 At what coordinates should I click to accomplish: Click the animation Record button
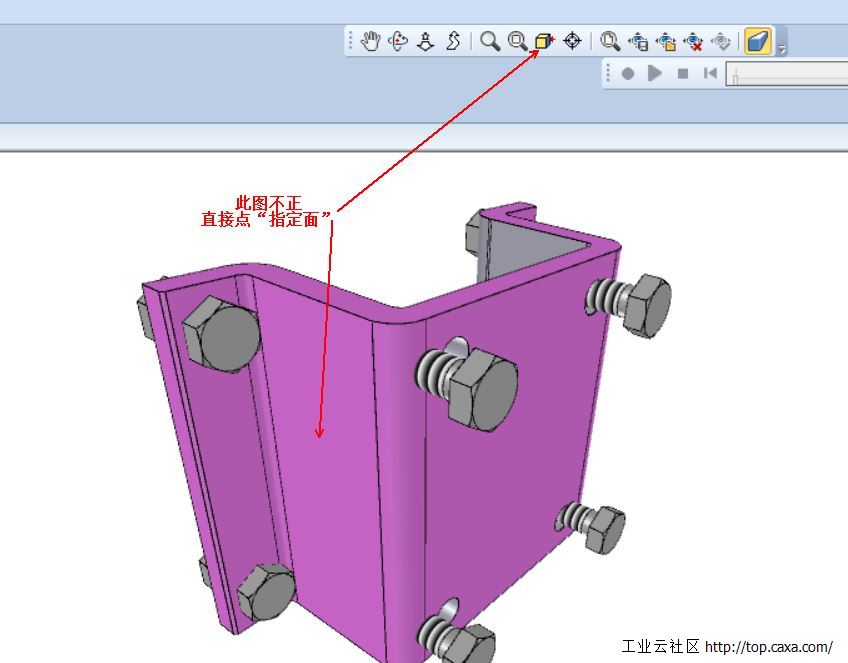coord(627,73)
